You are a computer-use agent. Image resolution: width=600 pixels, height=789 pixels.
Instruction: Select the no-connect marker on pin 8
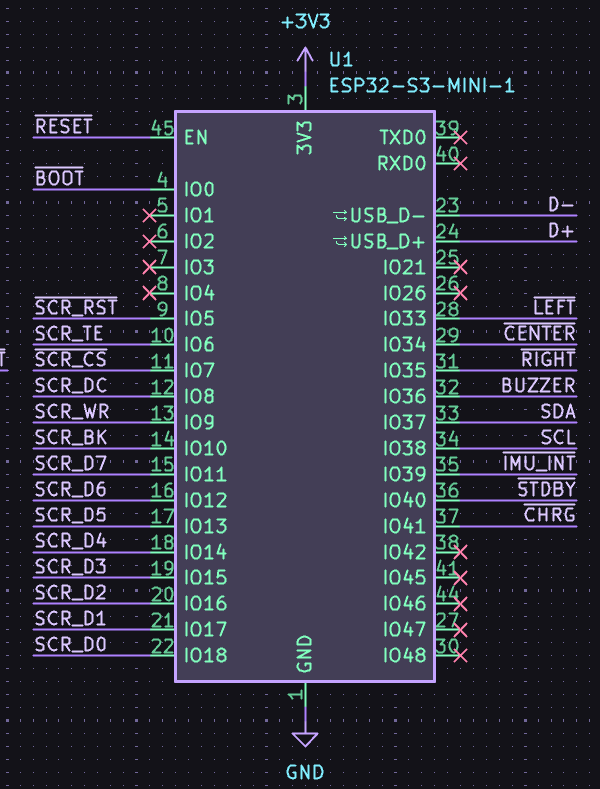pos(149,293)
